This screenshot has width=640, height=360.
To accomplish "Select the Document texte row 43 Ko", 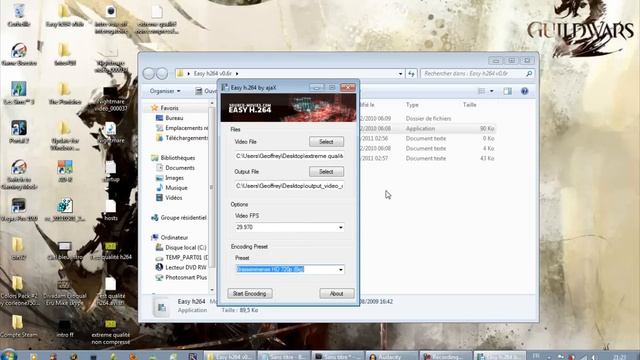I will [x=428, y=158].
